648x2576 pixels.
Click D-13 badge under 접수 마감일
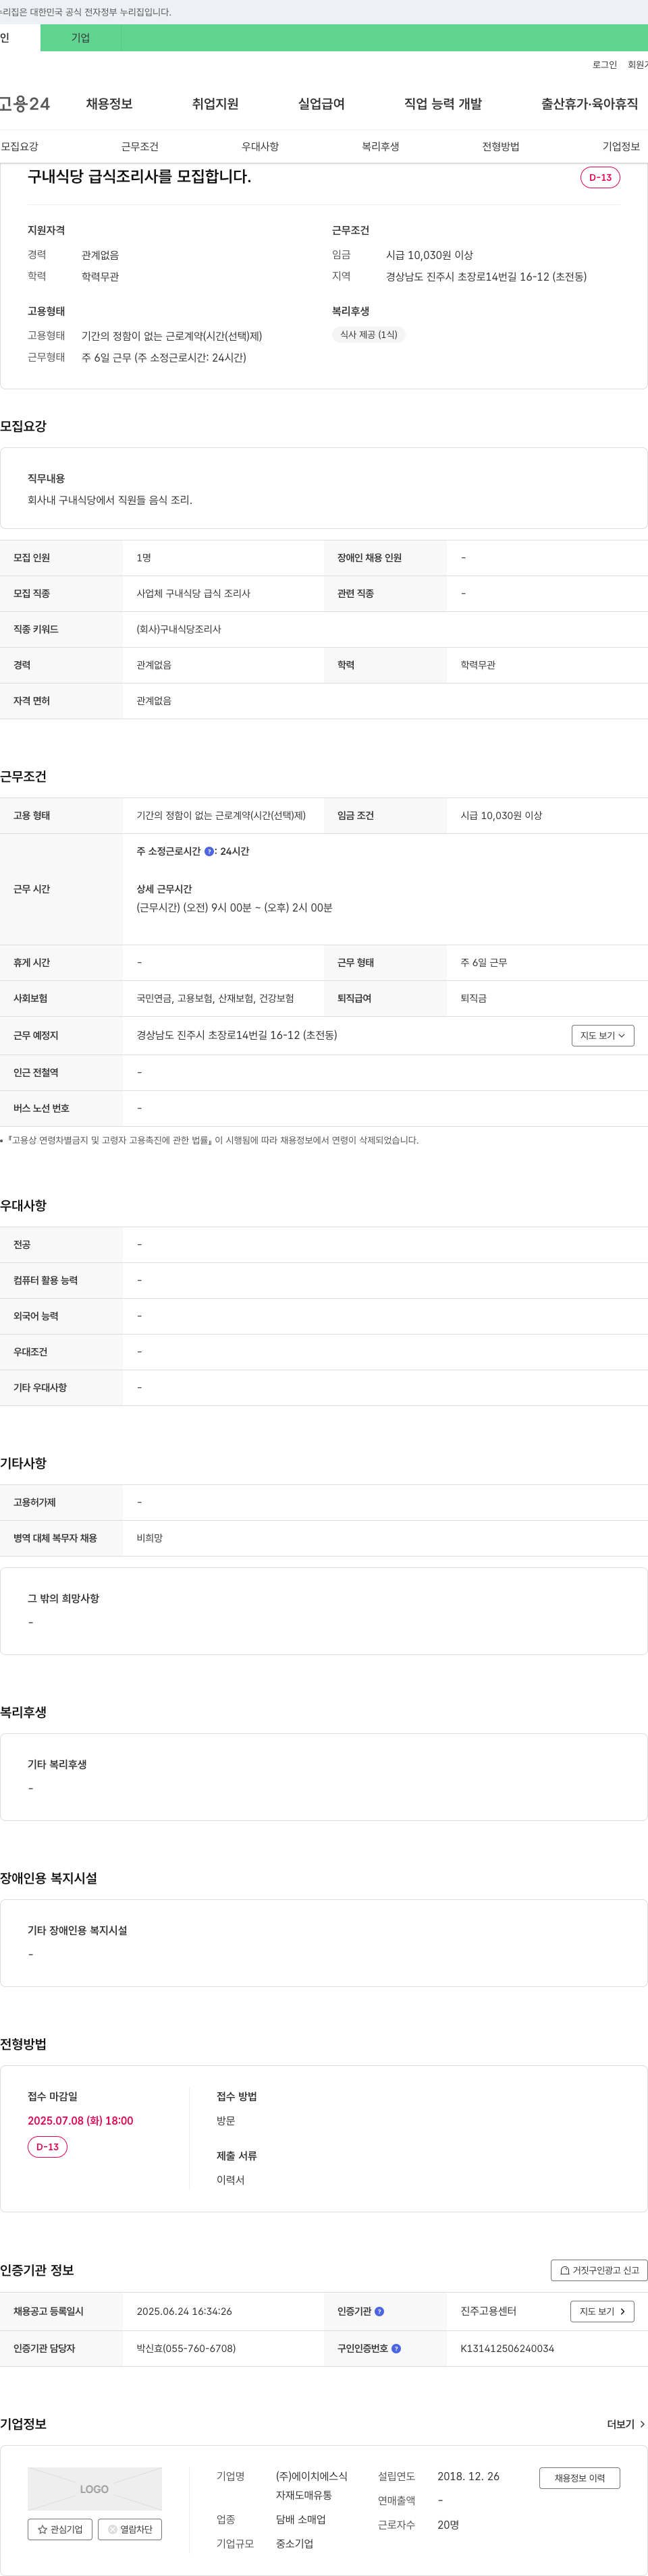(47, 2147)
